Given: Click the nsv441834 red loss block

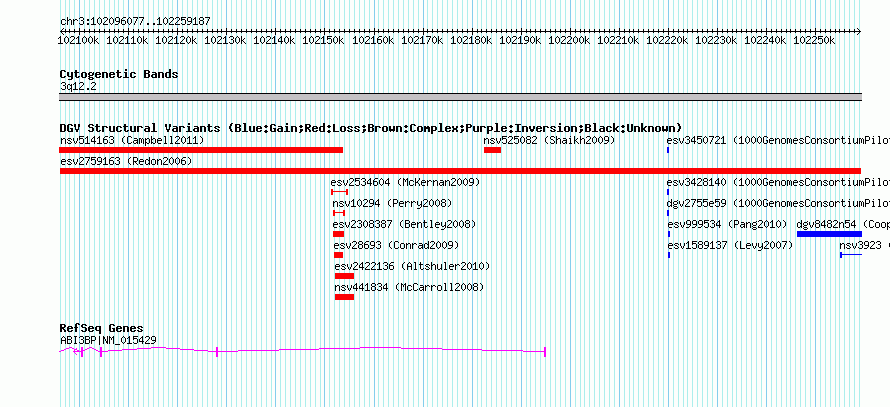Looking at the screenshot, I should coord(345,297).
